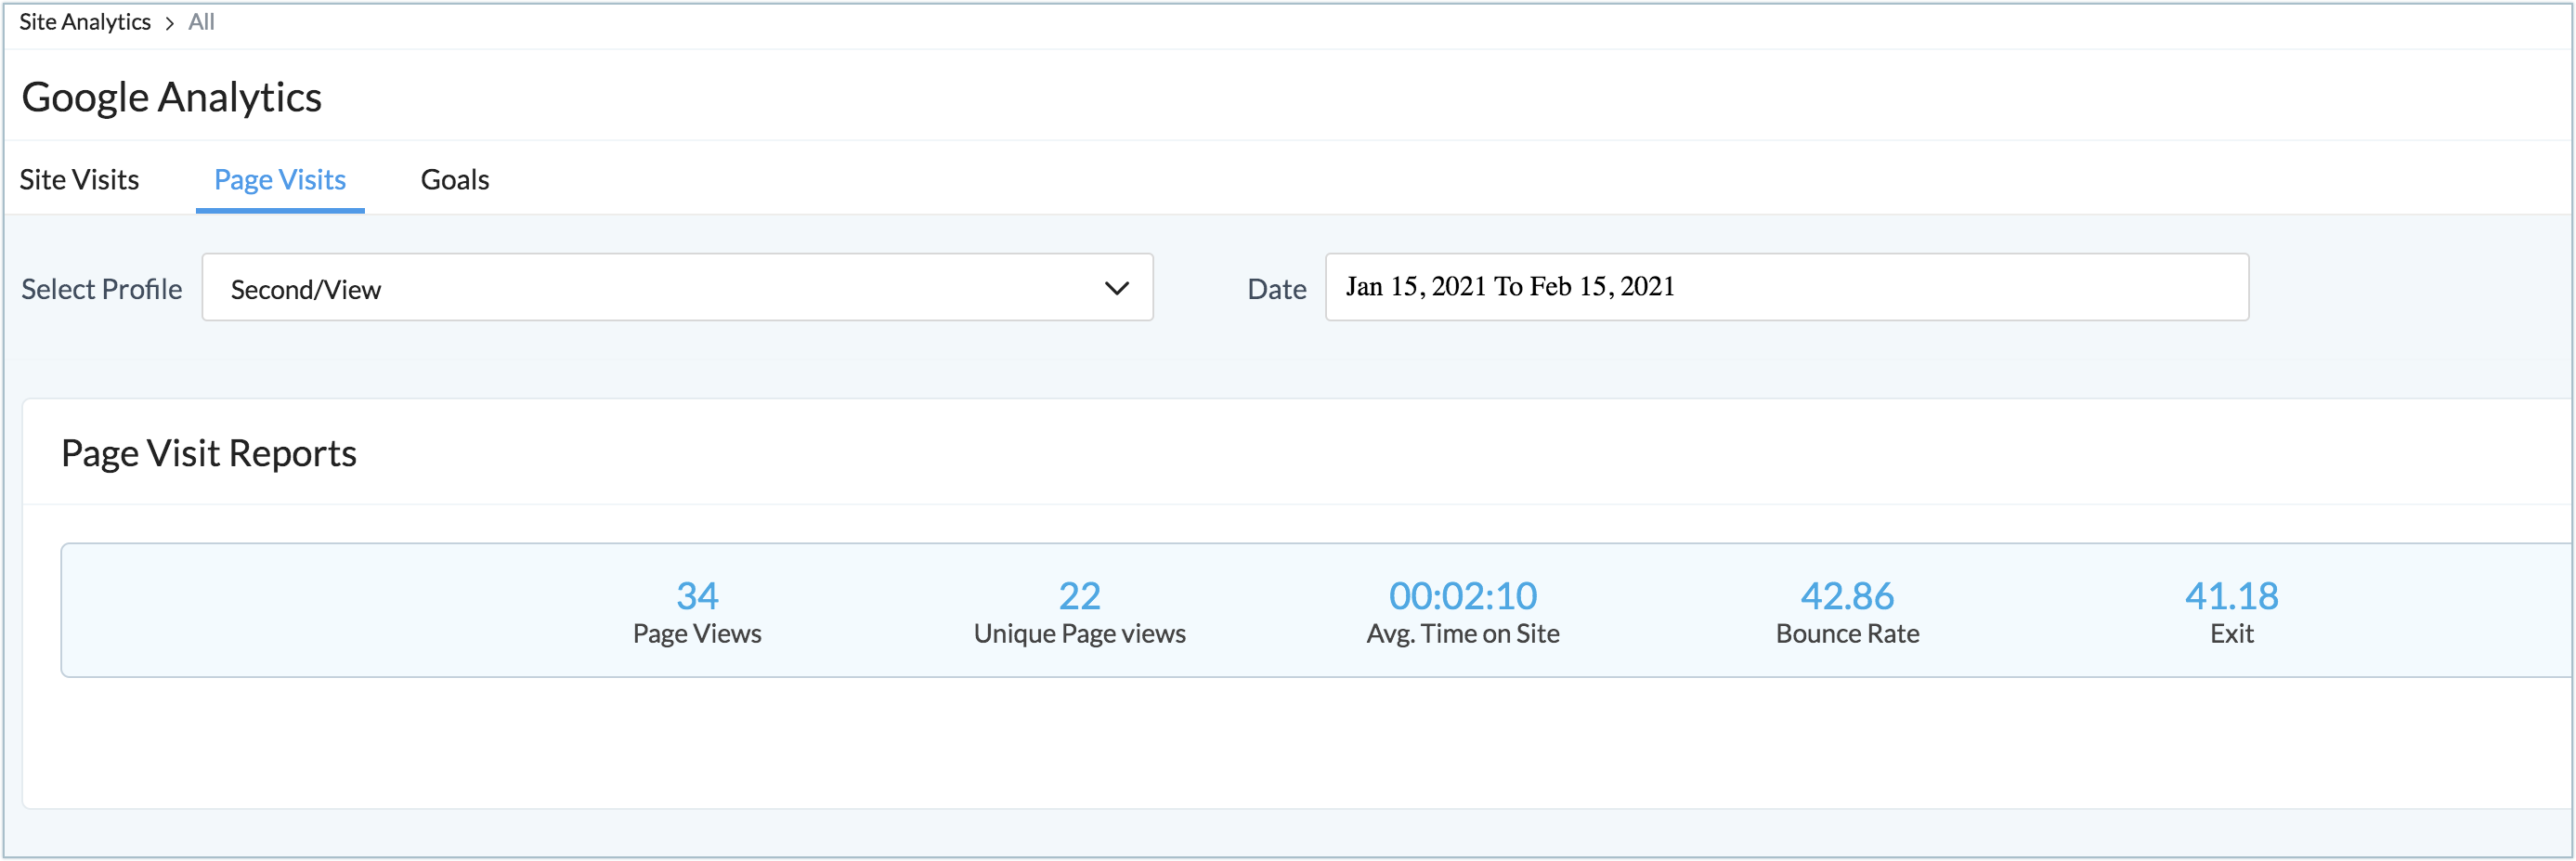Click the Avg. Time on Site label
2576x861 pixels.
click(1463, 634)
